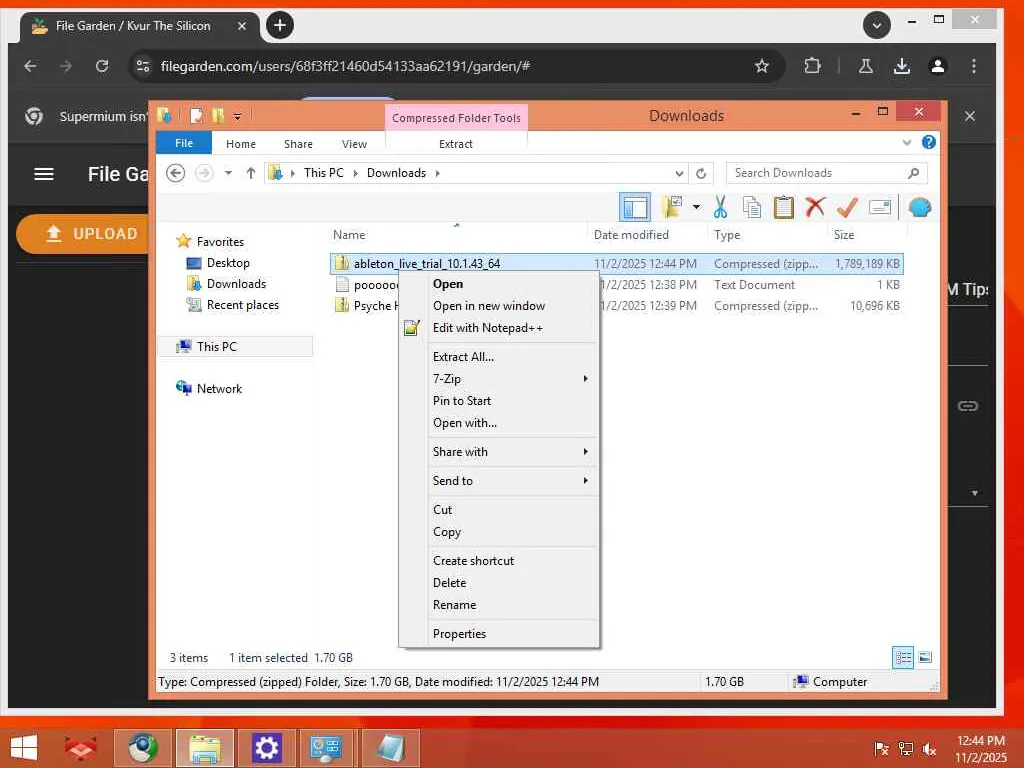Sort files by Size column
The width and height of the screenshot is (1024, 768).
[844, 234]
